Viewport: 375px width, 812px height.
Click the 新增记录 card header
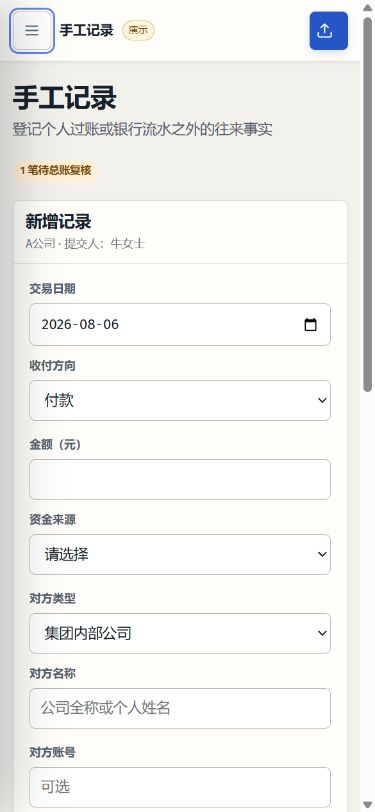point(180,232)
